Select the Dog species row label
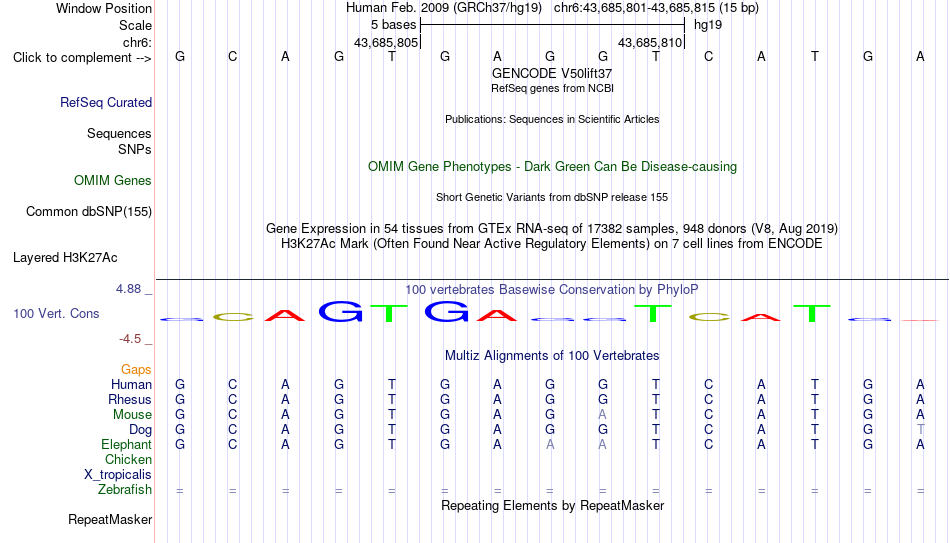 (141, 430)
